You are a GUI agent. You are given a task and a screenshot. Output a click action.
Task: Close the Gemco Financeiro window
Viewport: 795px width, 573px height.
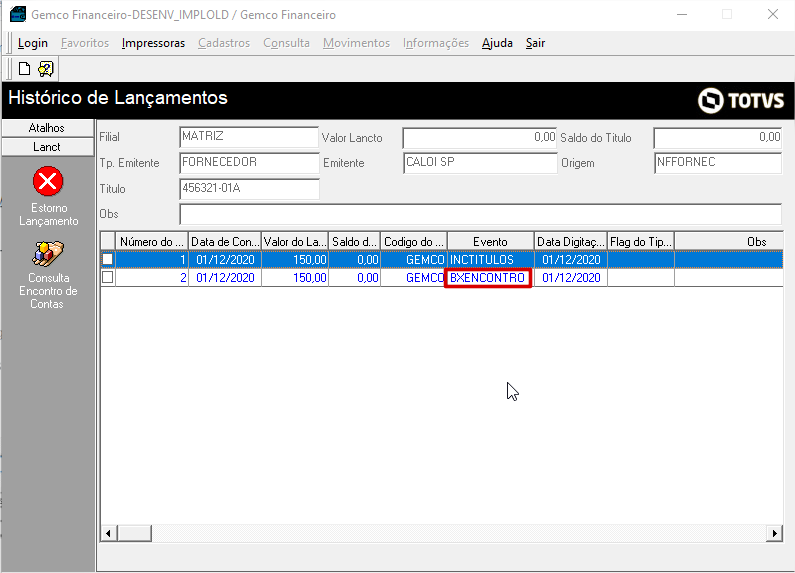click(772, 14)
